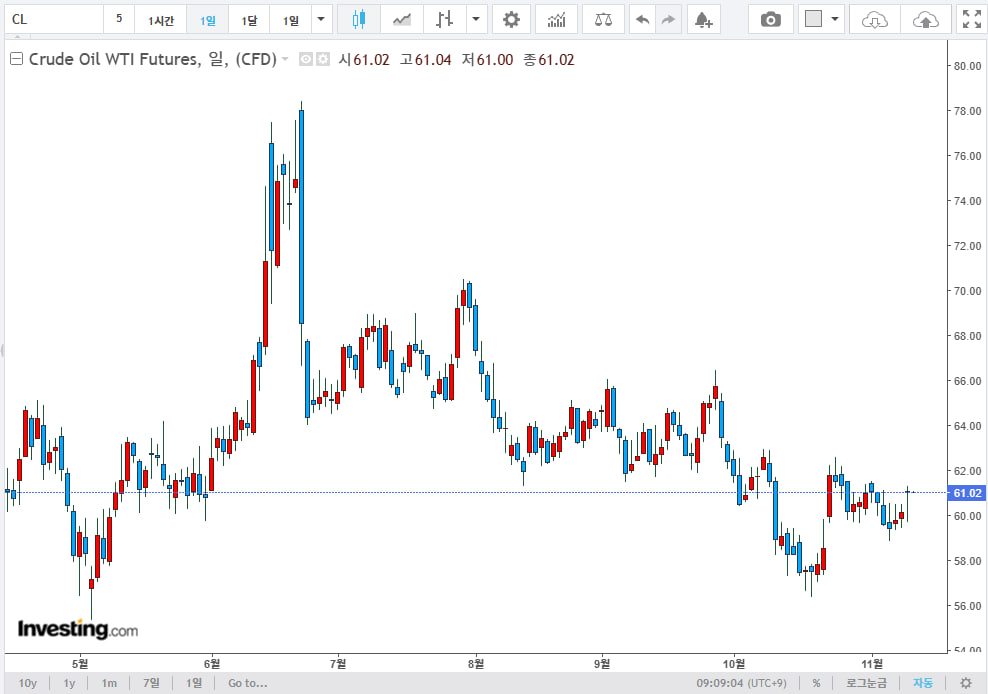This screenshot has width=988, height=694.
Task: Click the 1y range button
Action: 69,683
